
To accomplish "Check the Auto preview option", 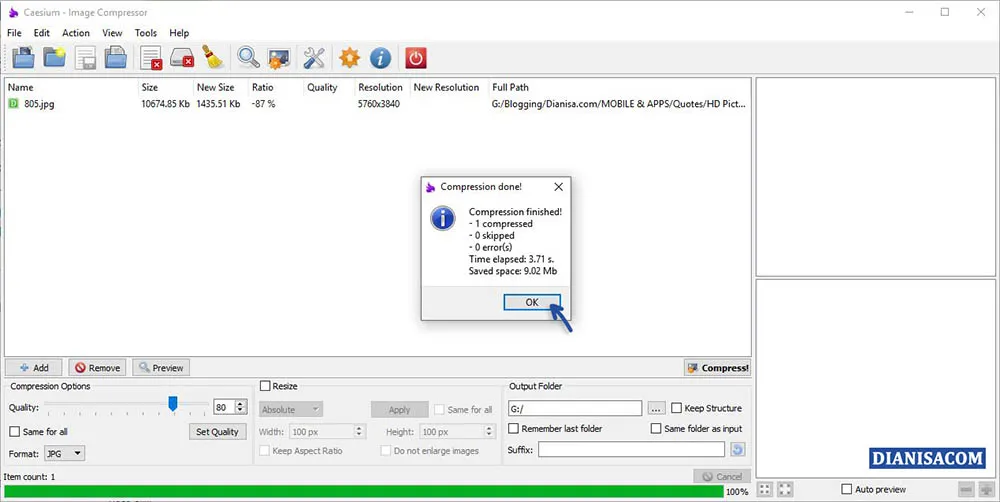I will coord(847,489).
